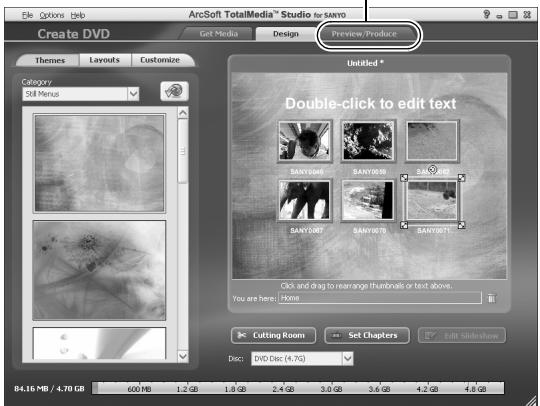The image size is (540, 406).
Task: Select the Customize tab
Action: coord(160,60)
